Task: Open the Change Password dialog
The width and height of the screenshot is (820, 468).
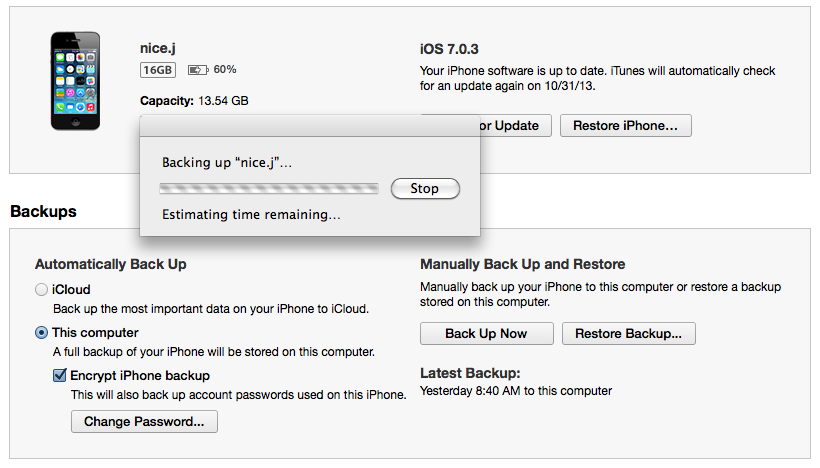Action: pyautogui.click(x=144, y=422)
